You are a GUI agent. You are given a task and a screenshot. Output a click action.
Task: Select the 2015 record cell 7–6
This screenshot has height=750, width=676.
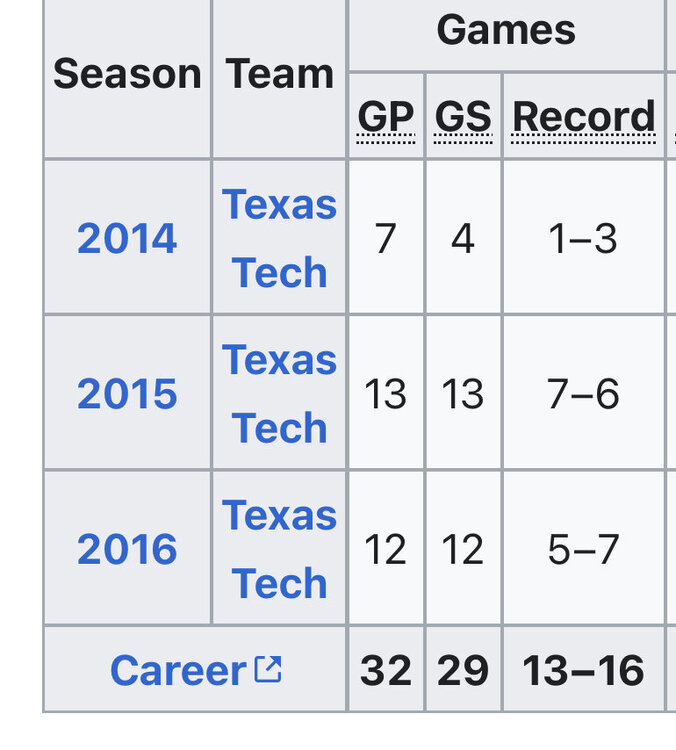(x=584, y=394)
